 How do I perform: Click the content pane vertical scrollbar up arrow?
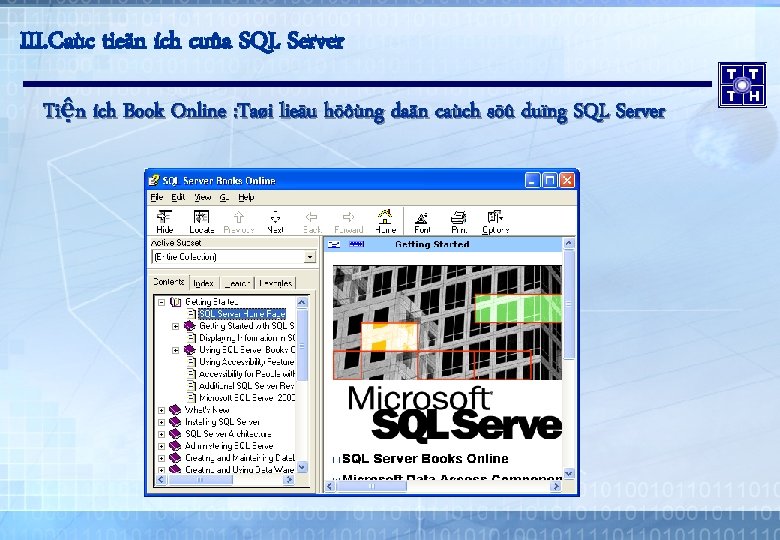click(569, 243)
